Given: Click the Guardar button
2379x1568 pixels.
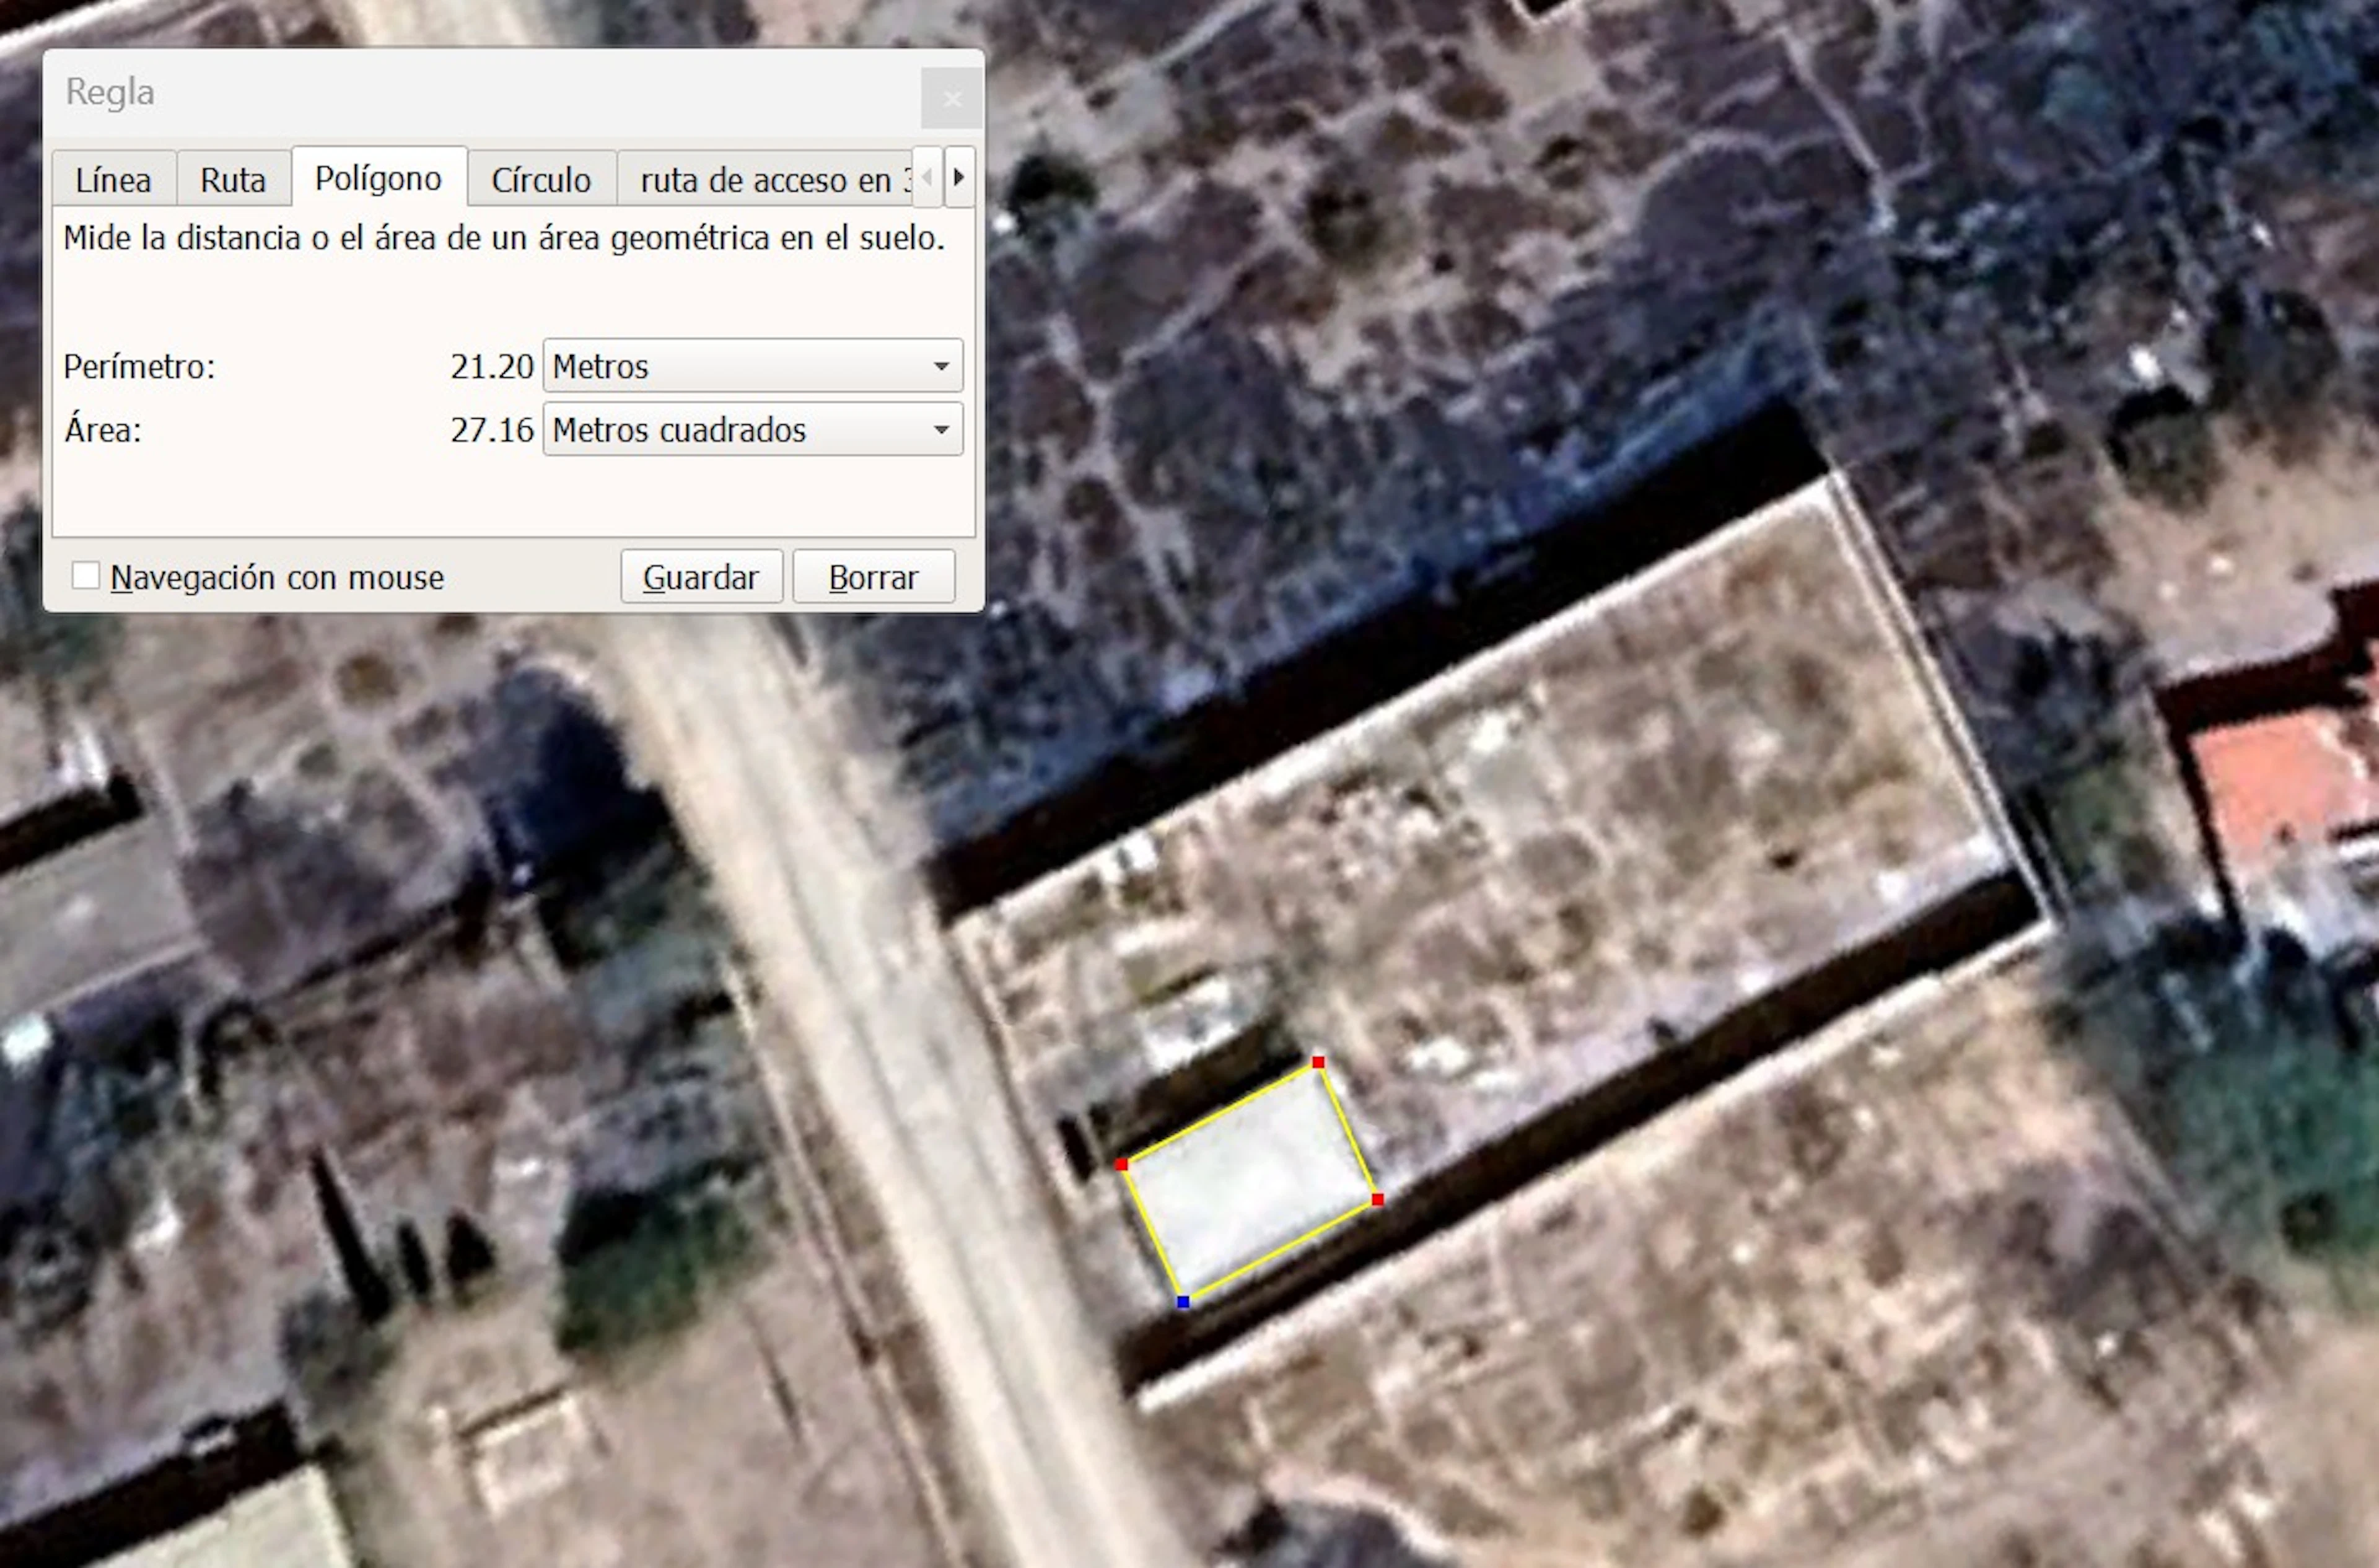Looking at the screenshot, I should pos(701,577).
